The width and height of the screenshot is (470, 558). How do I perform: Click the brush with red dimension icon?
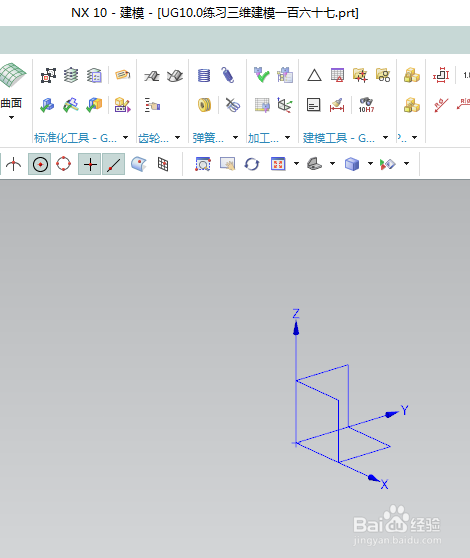[337, 105]
